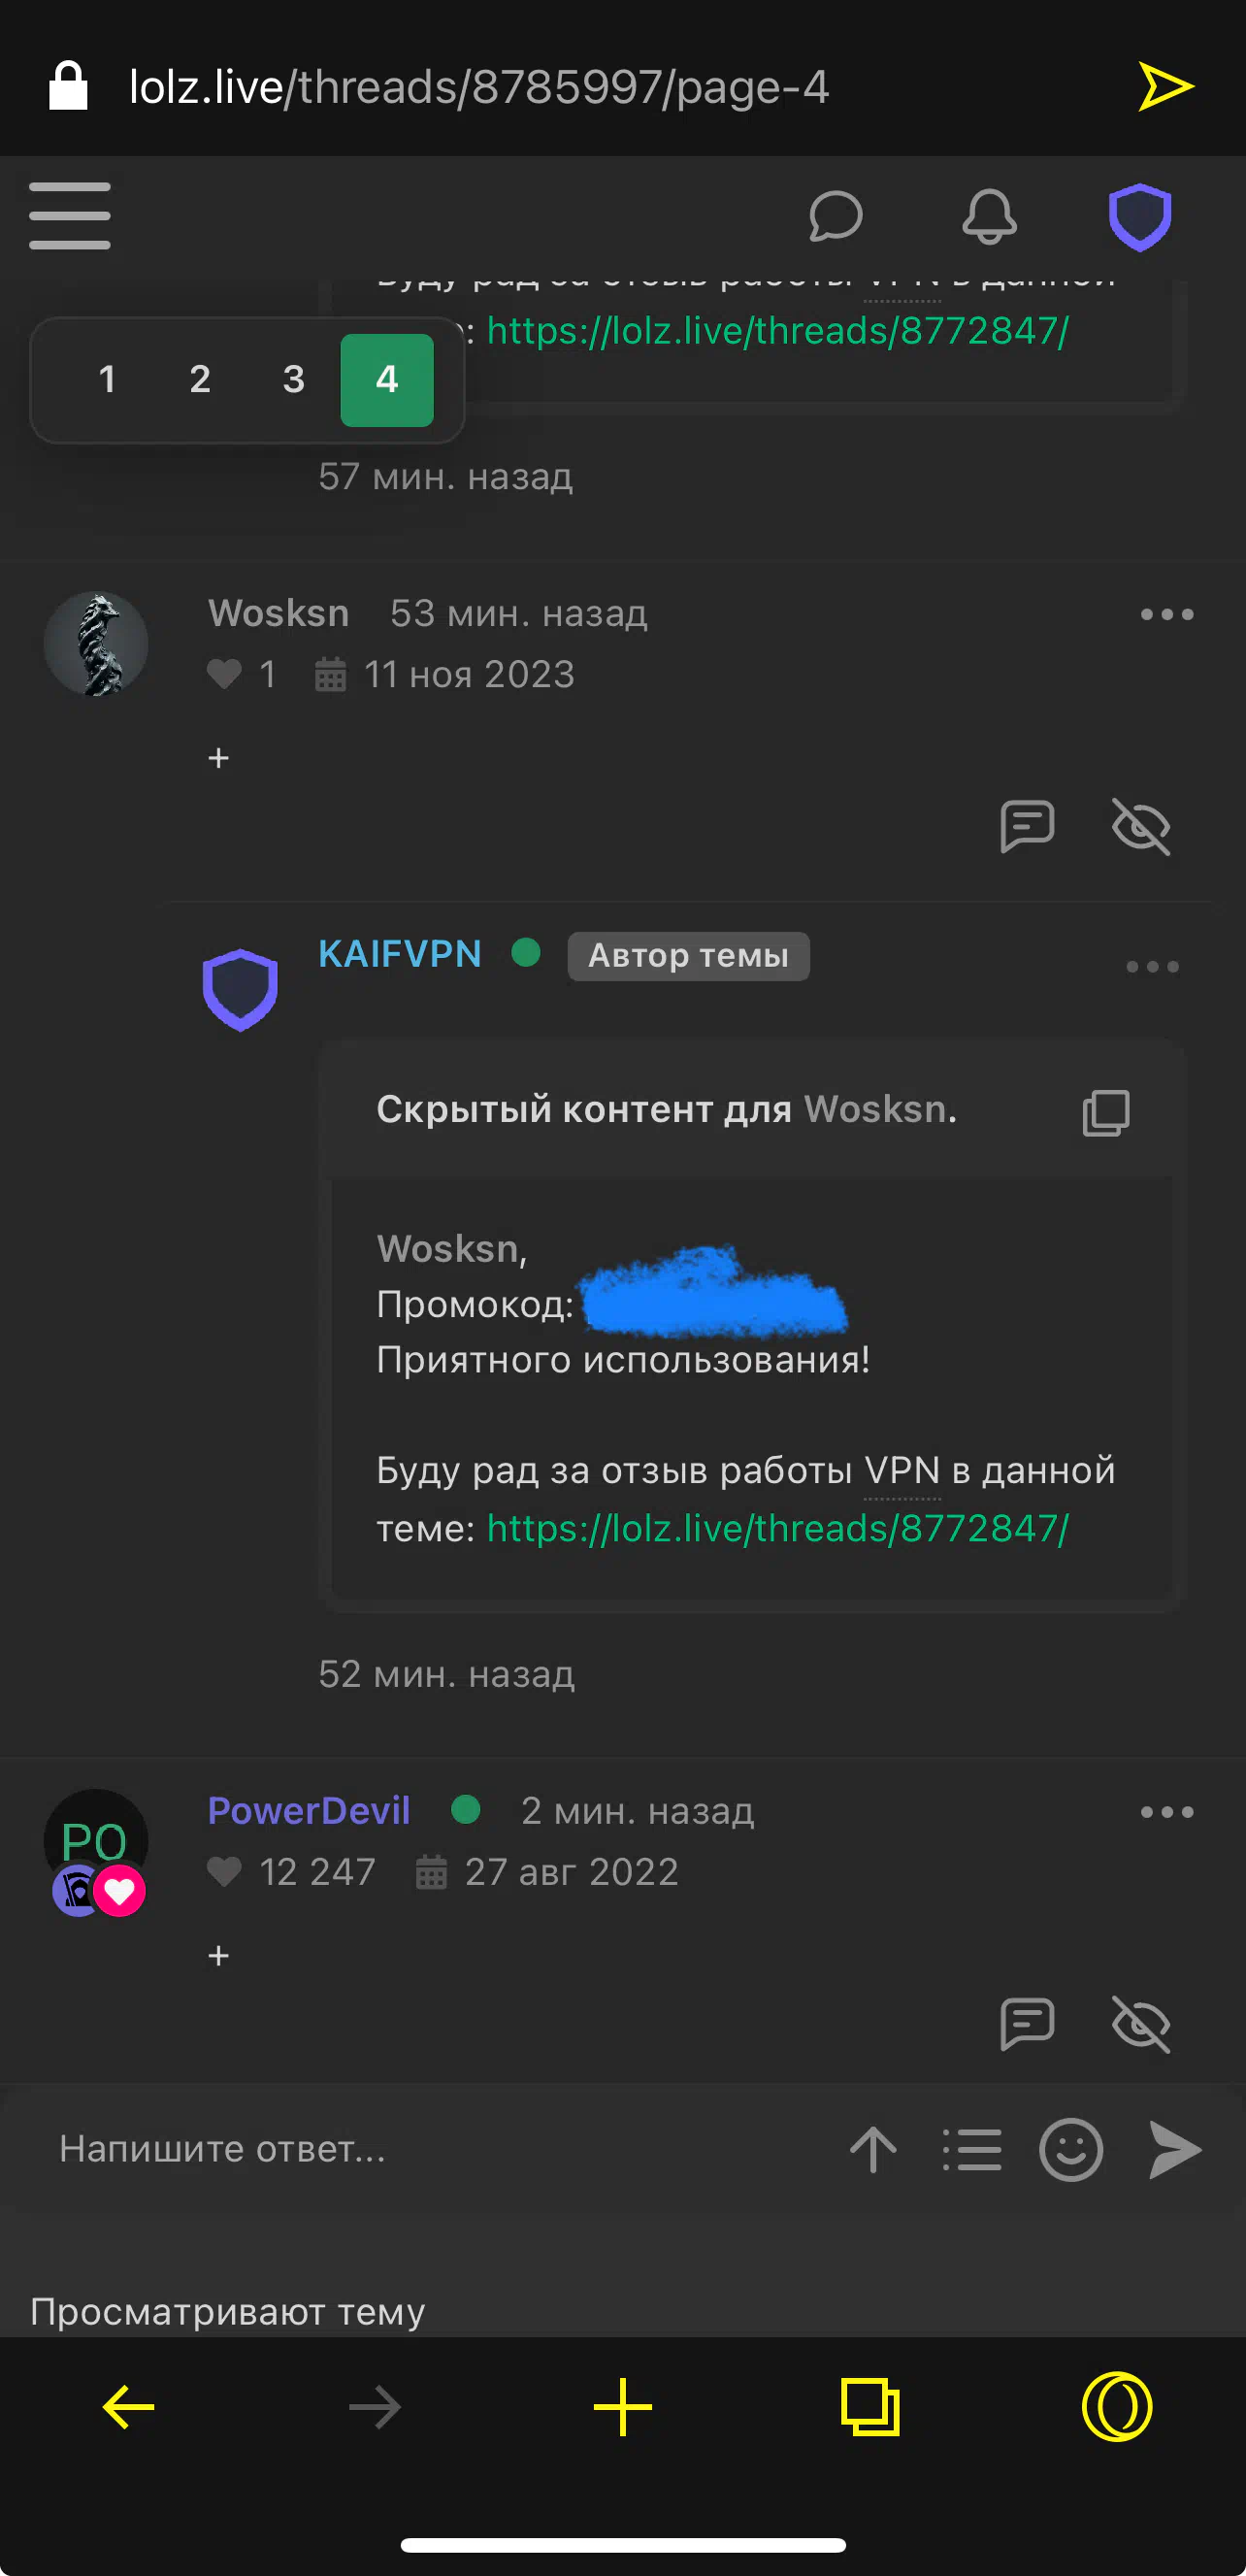The width and height of the screenshot is (1246, 2576).
Task: Toggle hidden-eye icon on Wosksn's post
Action: point(1141,826)
